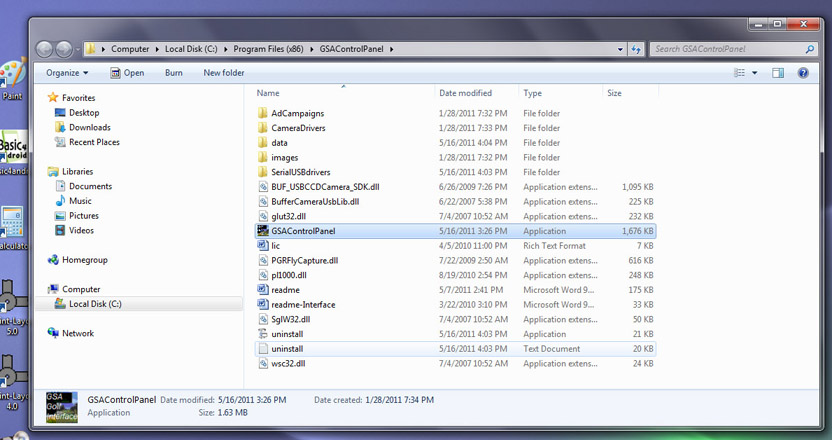Image resolution: width=832 pixels, height=440 pixels.
Task: Click Program Files (x86) breadcrumb
Action: (x=268, y=49)
